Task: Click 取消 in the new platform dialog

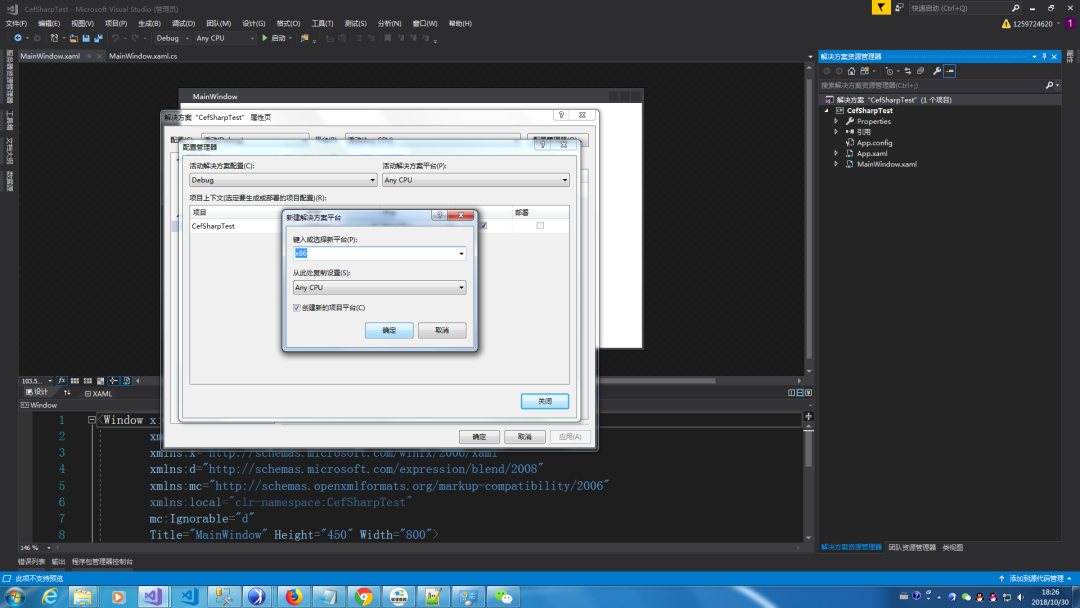Action: 441,330
